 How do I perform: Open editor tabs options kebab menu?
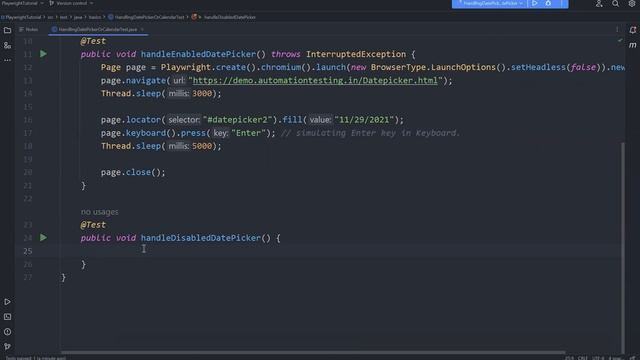click(617, 29)
